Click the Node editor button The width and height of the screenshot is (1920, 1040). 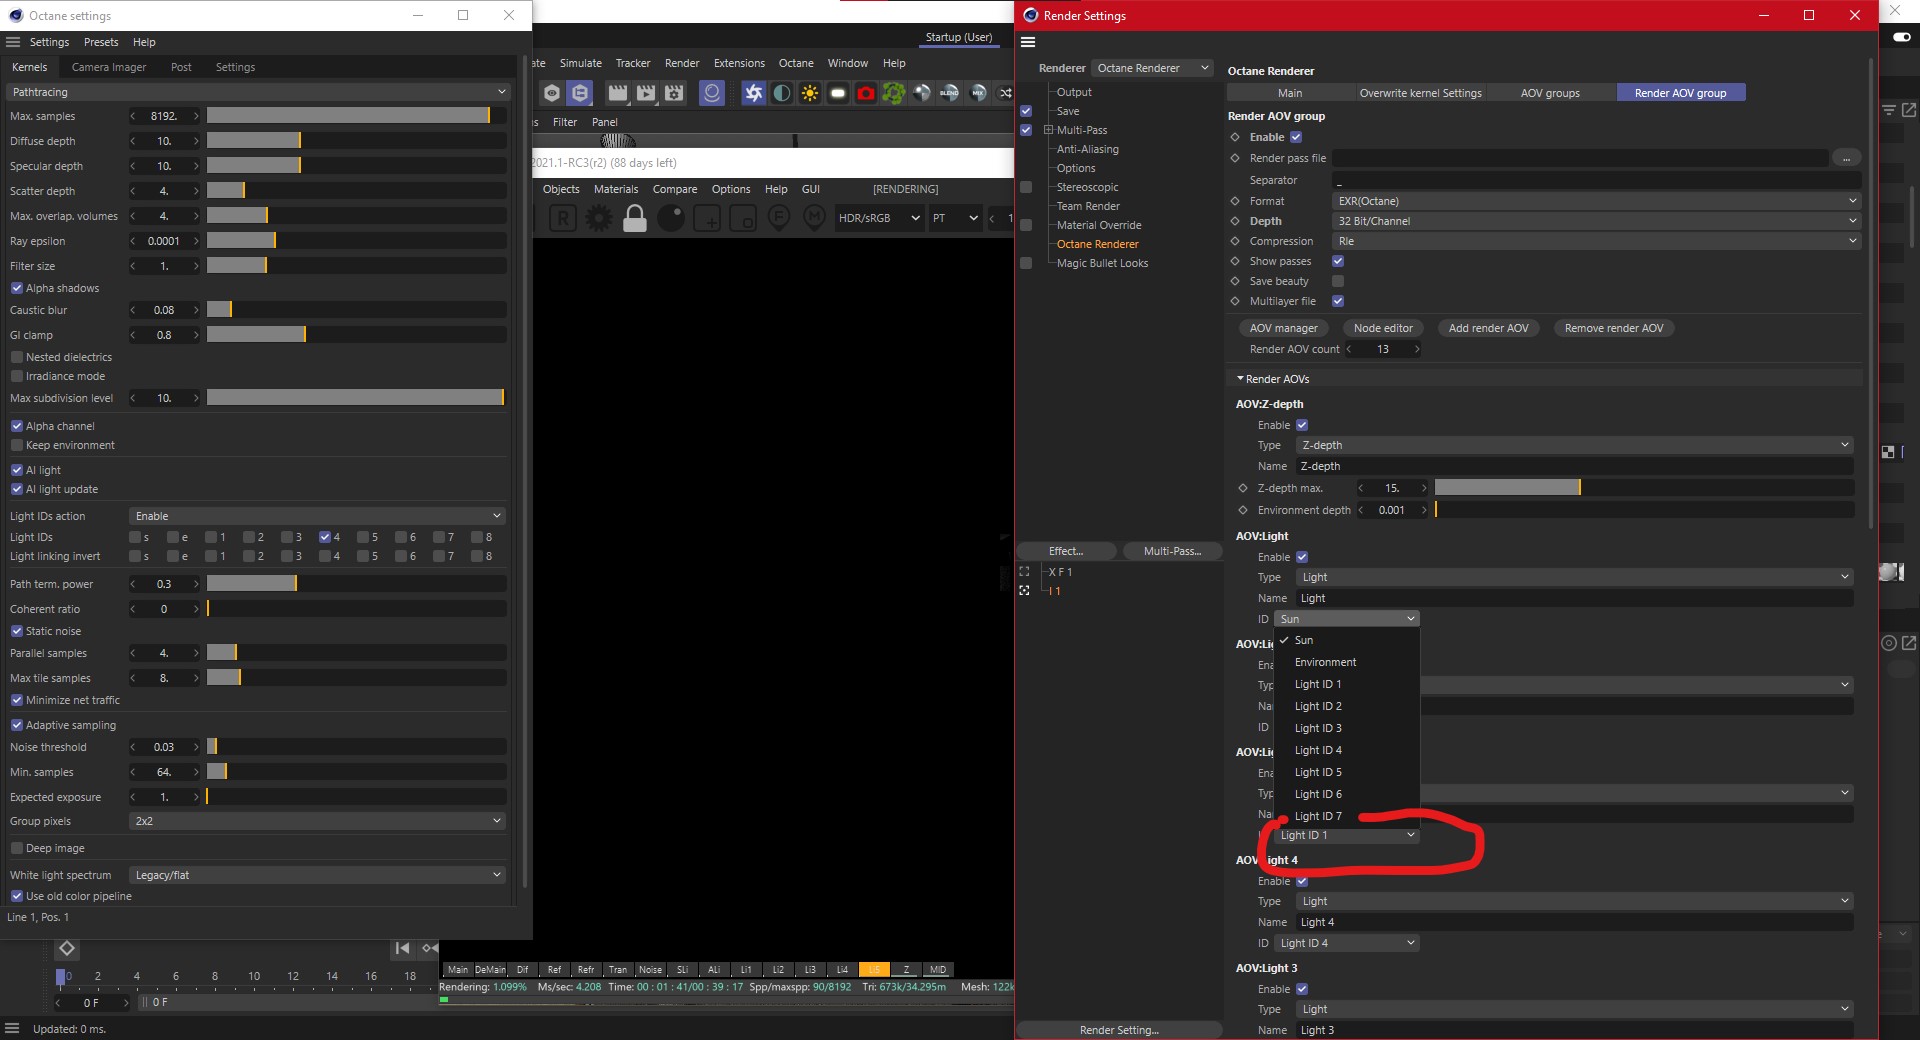pos(1383,328)
